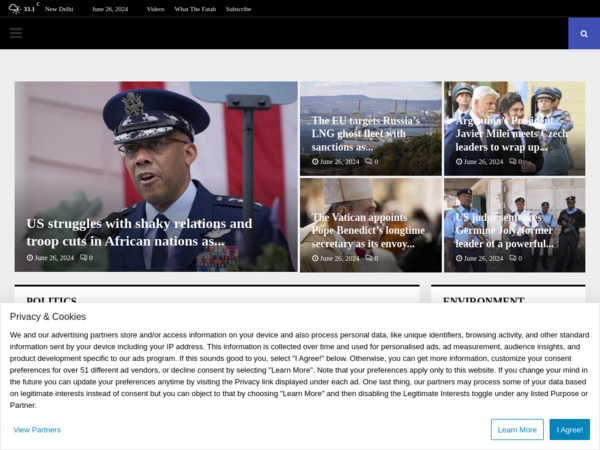The height and width of the screenshot is (450, 600).
Task: Click the Learn More button
Action: tap(517, 429)
